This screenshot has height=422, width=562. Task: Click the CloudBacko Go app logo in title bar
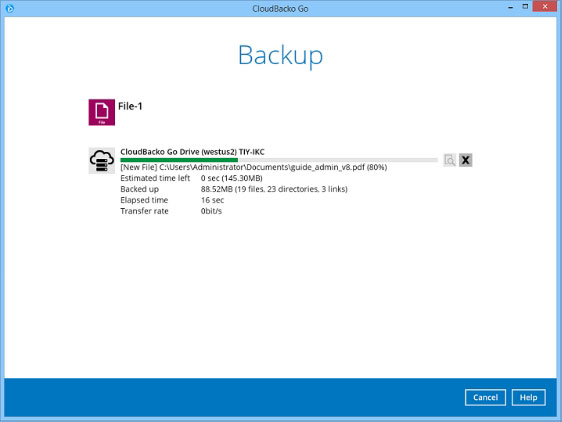click(x=10, y=8)
